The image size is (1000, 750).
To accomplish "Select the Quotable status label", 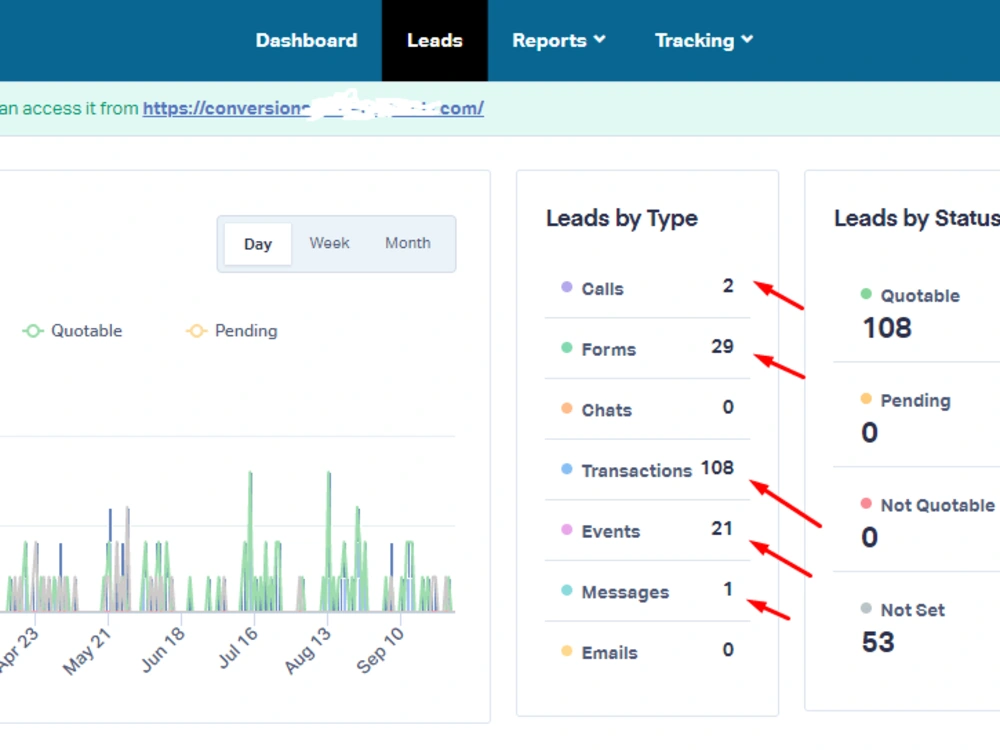I will tap(920, 296).
